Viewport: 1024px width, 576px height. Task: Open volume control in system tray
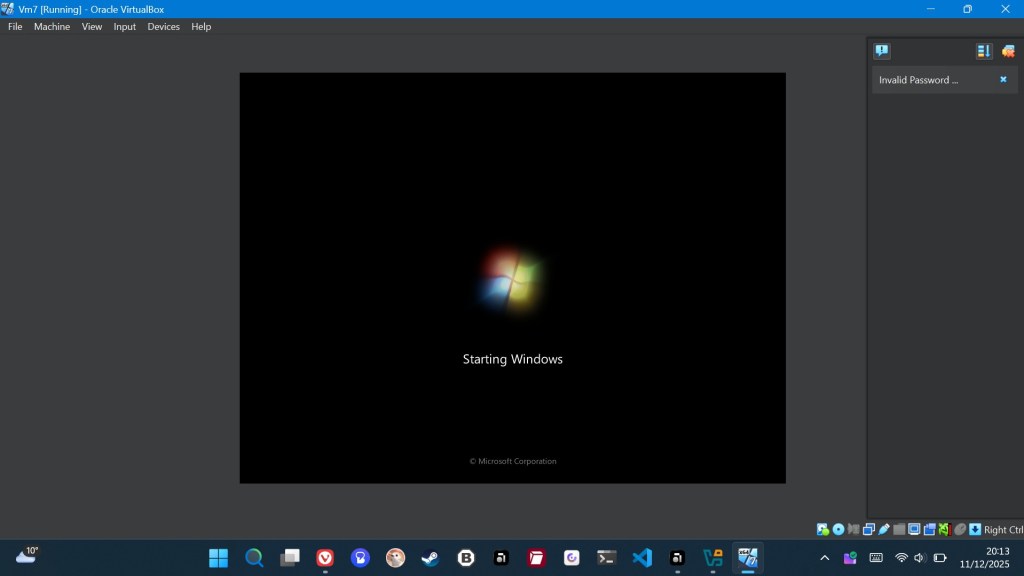tap(920, 558)
